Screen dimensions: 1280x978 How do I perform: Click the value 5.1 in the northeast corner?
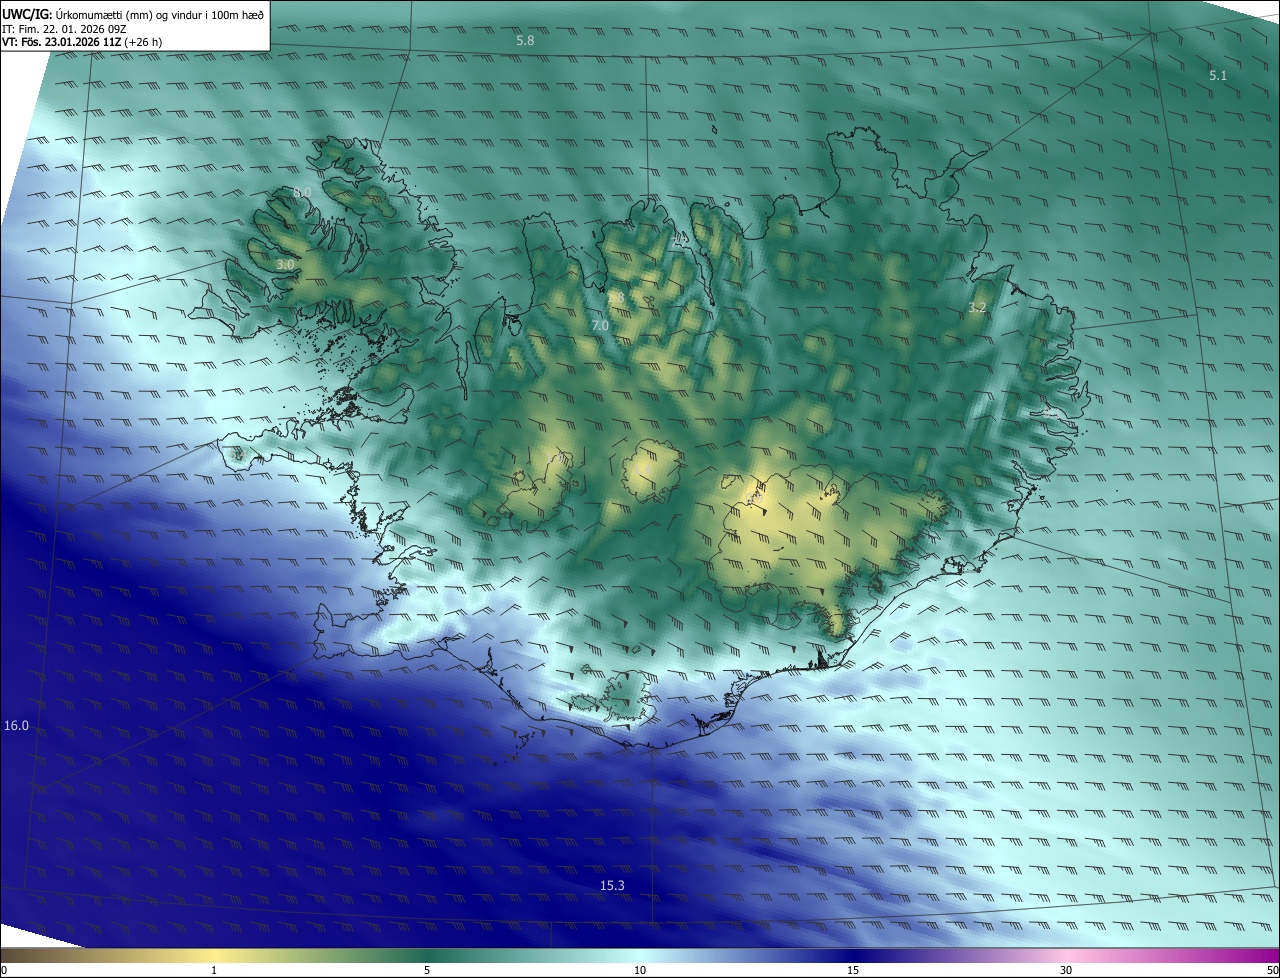tap(1217, 76)
